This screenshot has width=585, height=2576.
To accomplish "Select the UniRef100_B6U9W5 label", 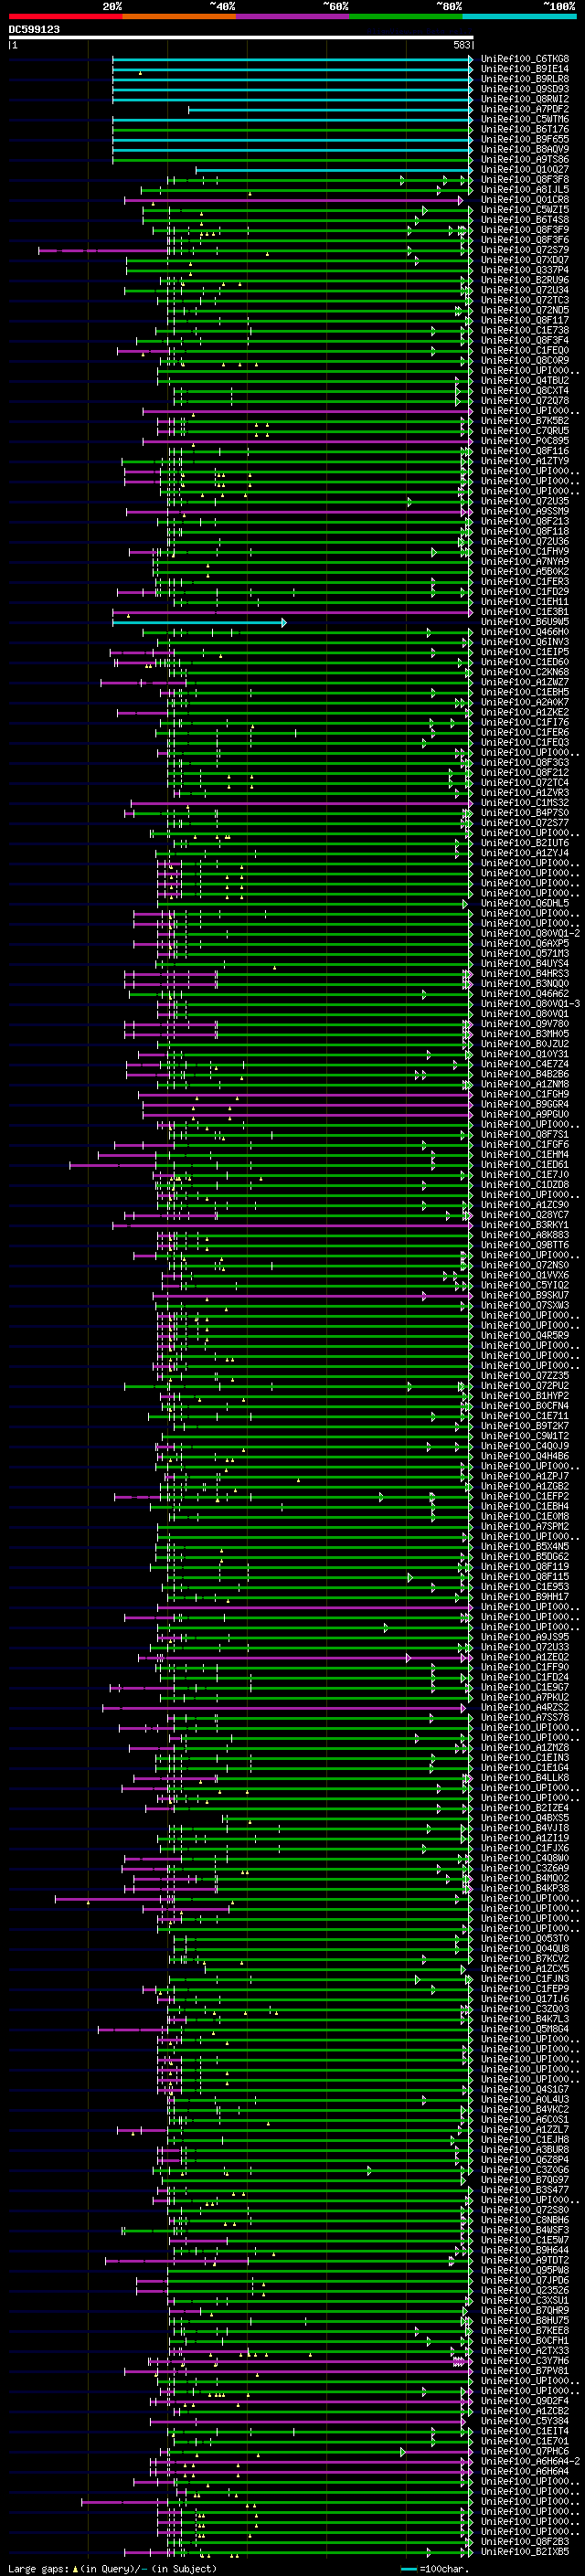I will click(525, 622).
